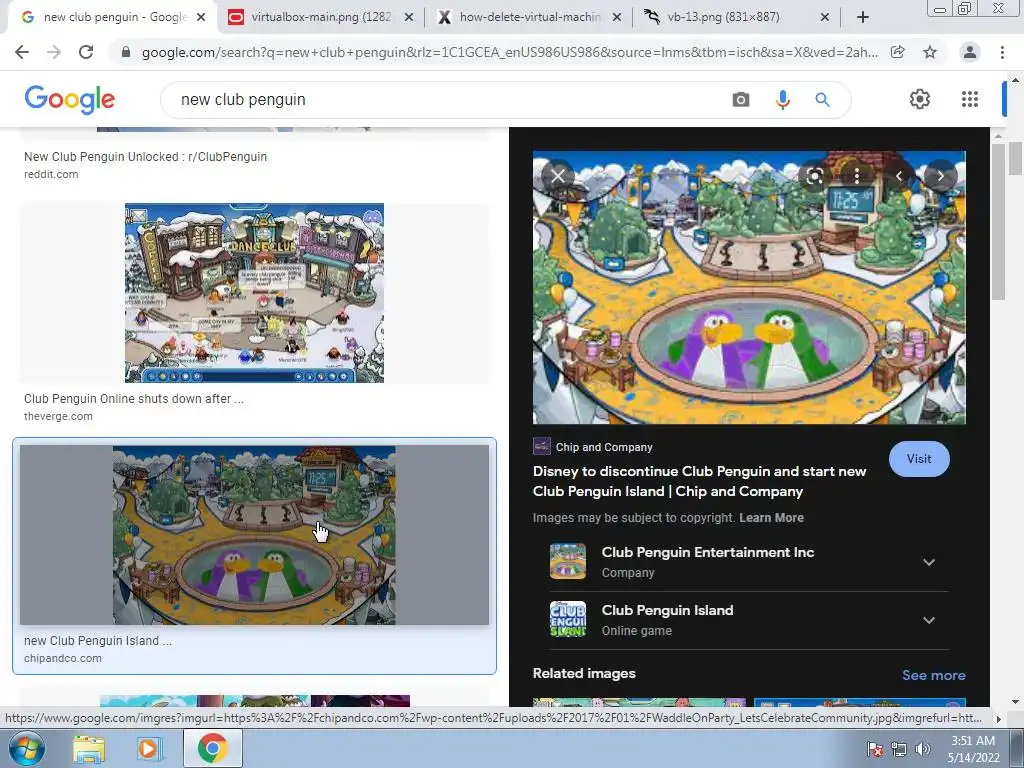1024x768 pixels.
Task: Click the Google logo
Action: pos(70,100)
